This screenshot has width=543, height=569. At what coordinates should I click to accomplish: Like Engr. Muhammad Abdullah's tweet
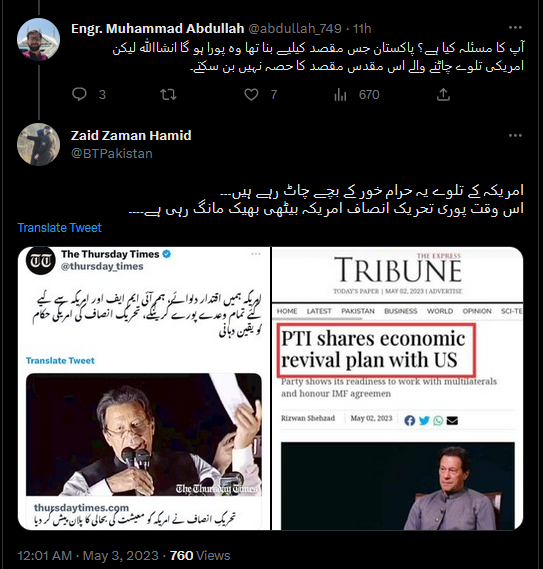click(x=251, y=95)
